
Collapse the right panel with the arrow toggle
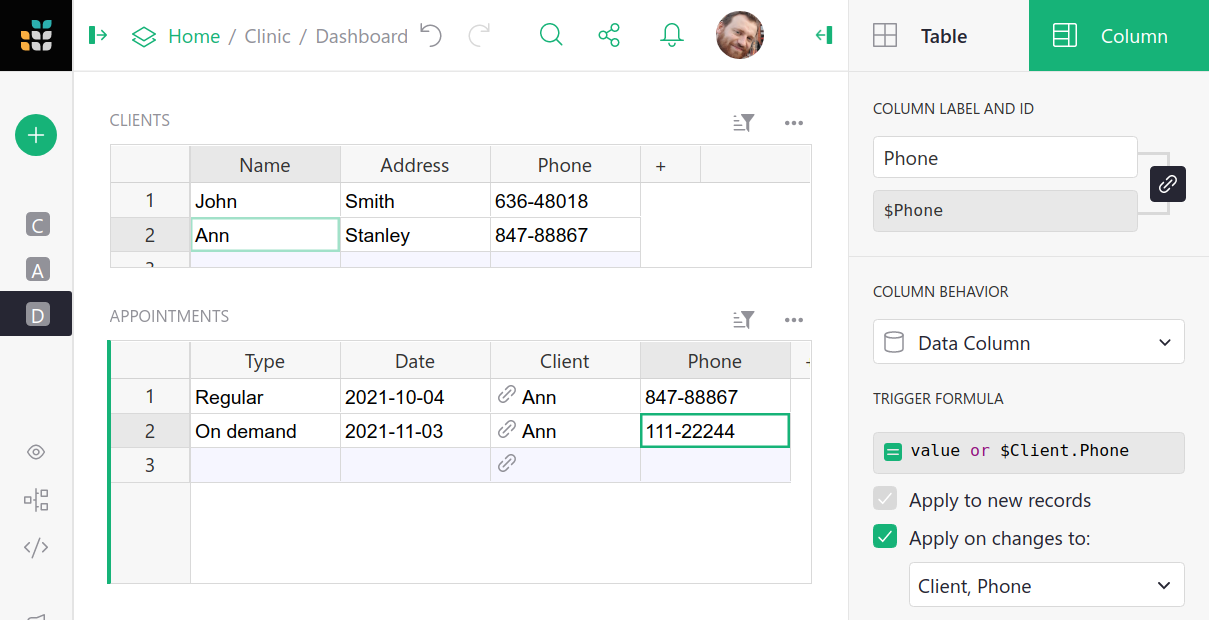822,34
